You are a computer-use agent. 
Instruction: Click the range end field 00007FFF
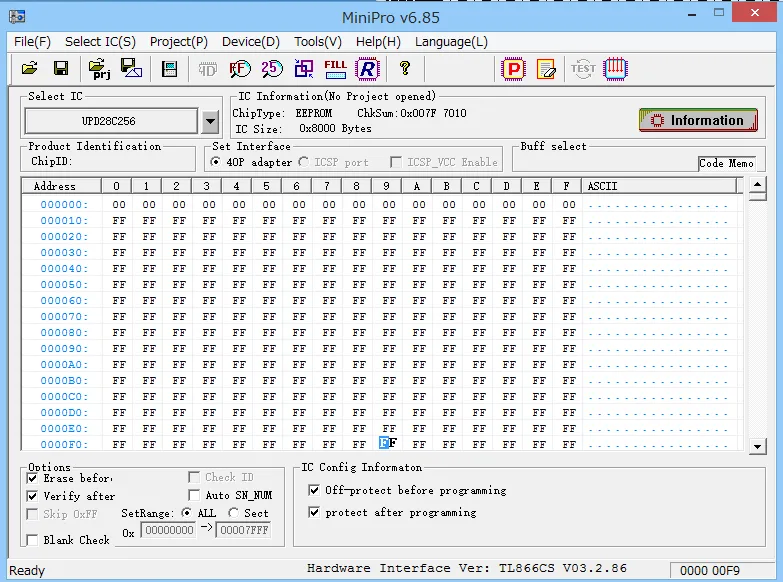point(244,530)
